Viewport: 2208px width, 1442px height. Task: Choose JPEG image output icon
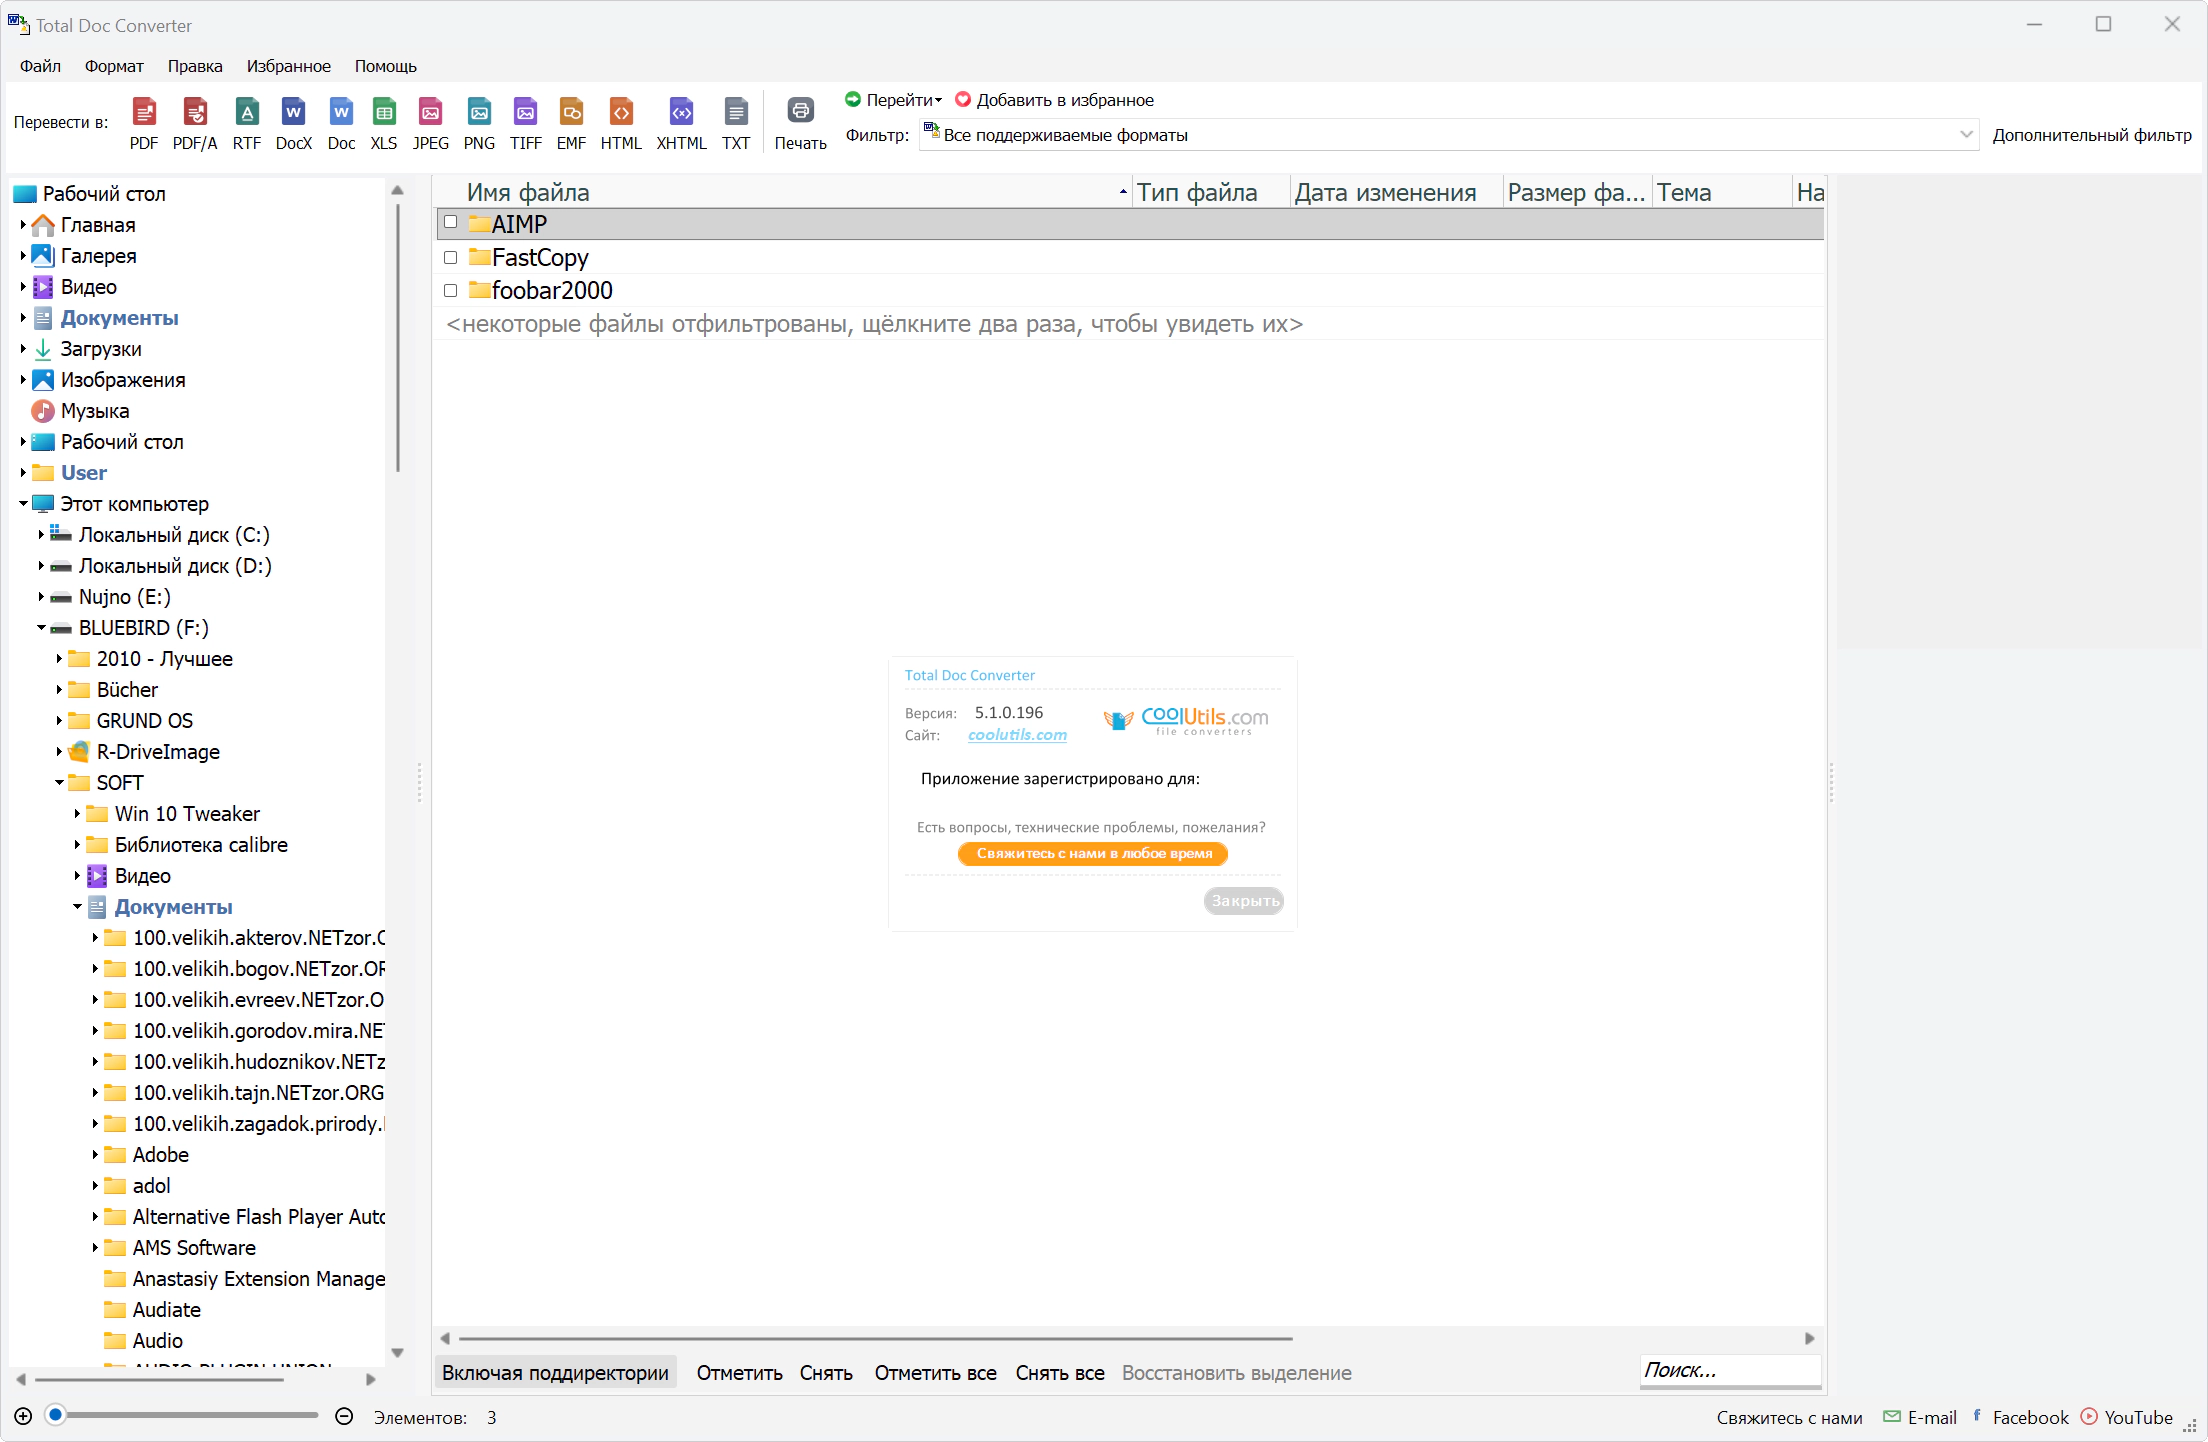click(431, 112)
